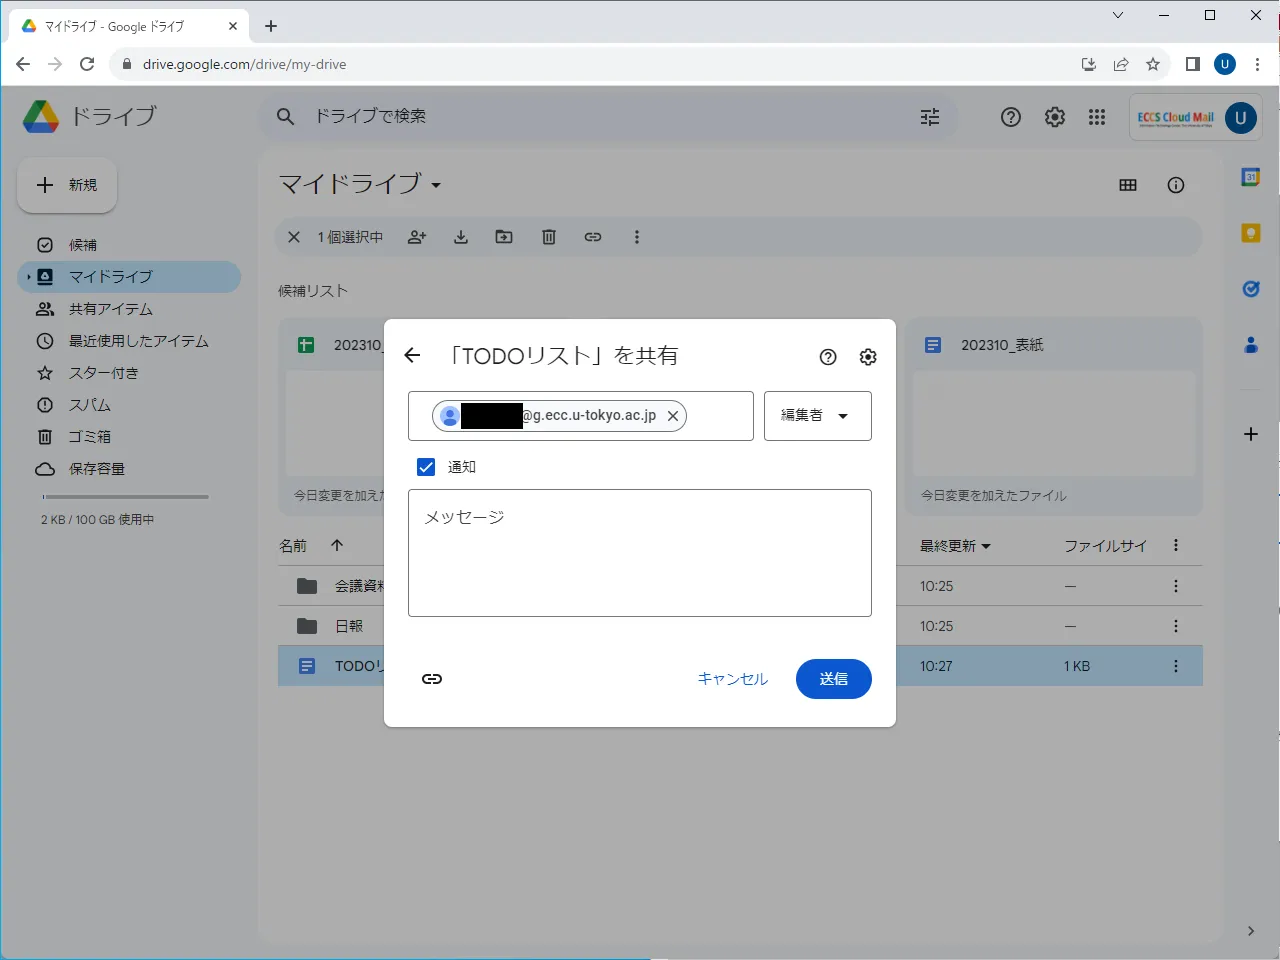Open the 編集者 role dropdown
Screen dimensions: 1280x960
817,416
